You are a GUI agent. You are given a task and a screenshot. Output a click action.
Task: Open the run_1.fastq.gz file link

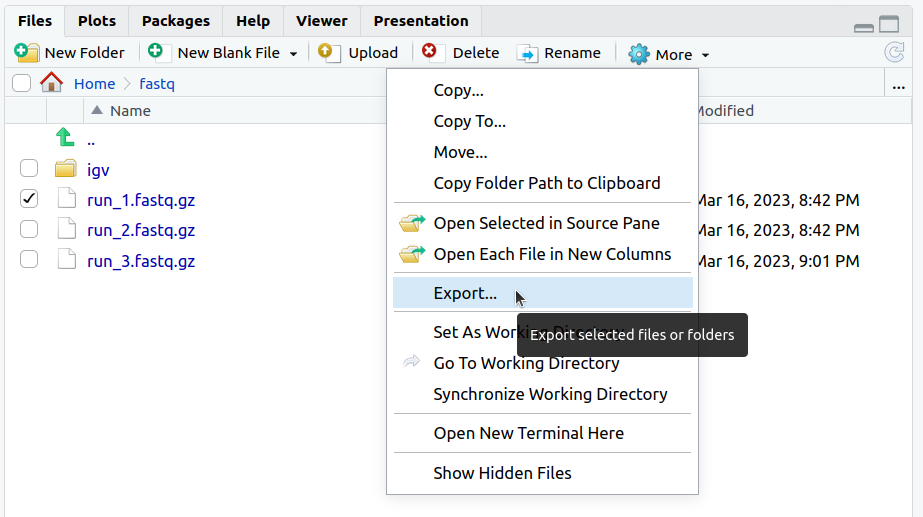141,200
